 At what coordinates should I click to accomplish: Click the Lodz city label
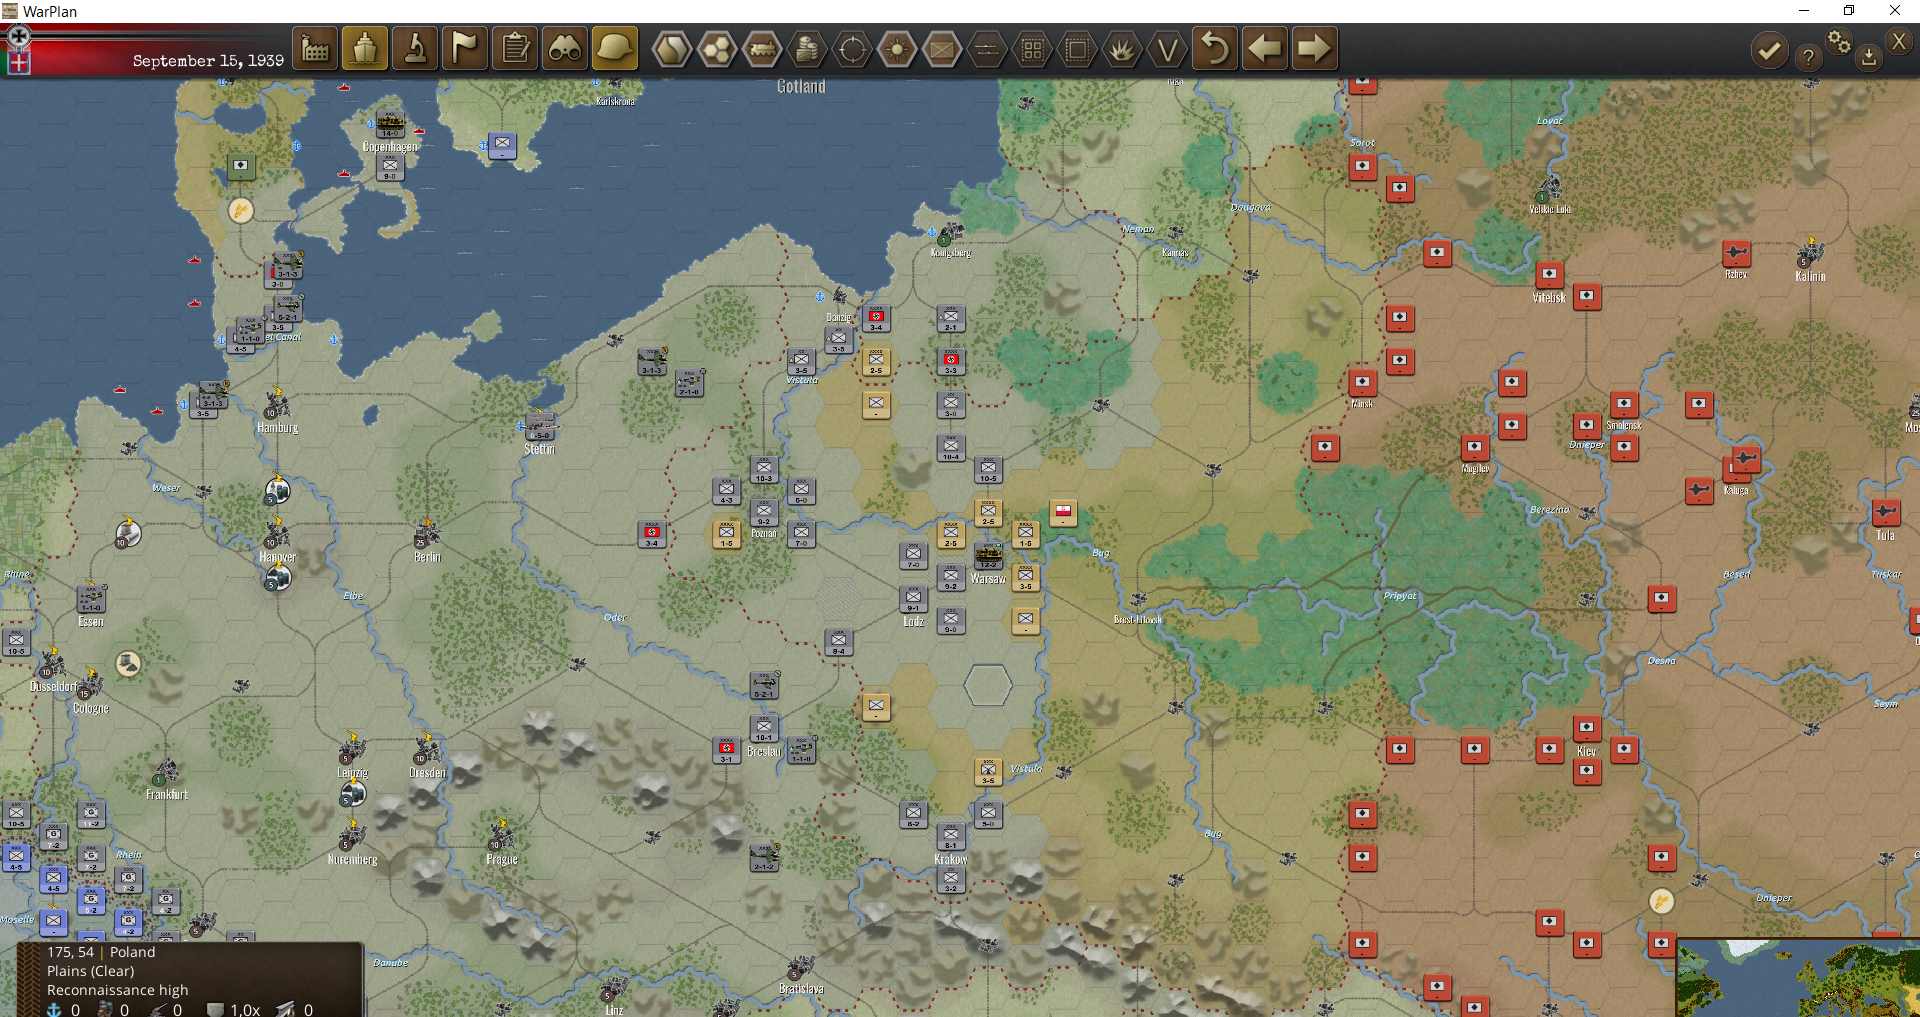pyautogui.click(x=913, y=622)
